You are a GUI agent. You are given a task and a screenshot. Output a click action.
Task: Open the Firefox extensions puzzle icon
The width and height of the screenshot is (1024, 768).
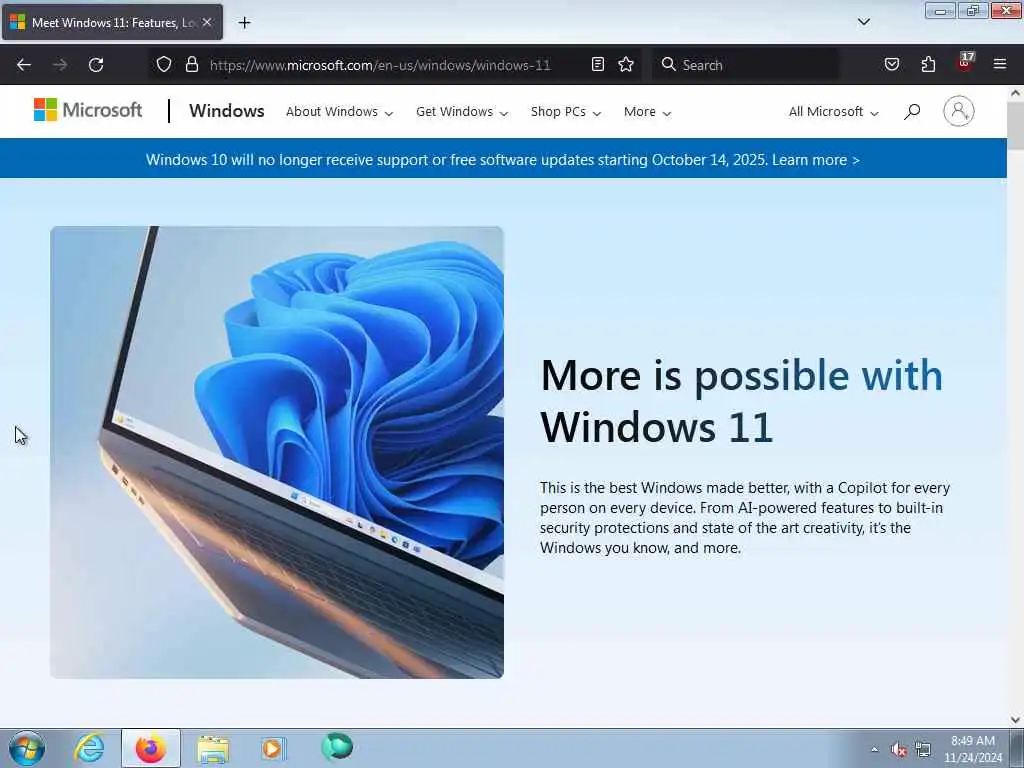928,65
